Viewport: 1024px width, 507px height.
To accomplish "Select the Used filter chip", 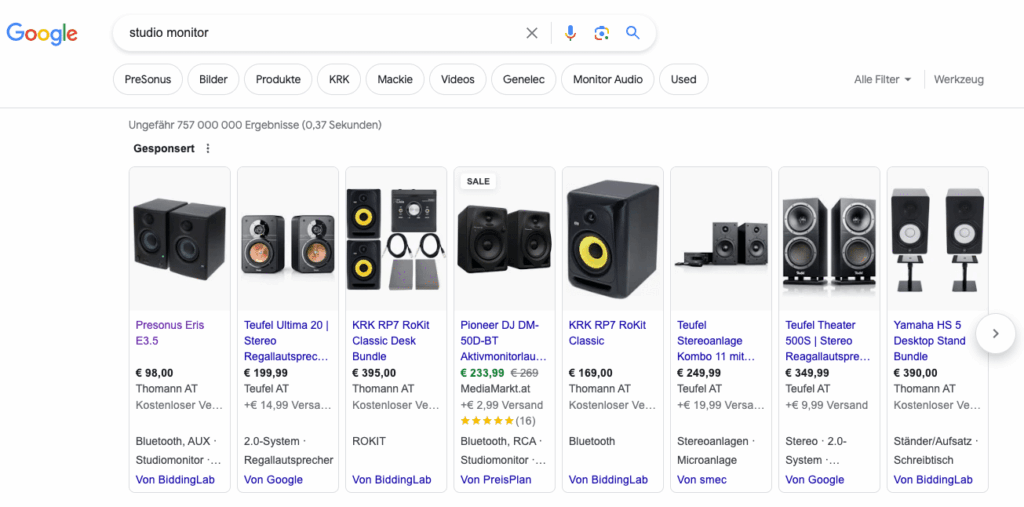I will [684, 80].
